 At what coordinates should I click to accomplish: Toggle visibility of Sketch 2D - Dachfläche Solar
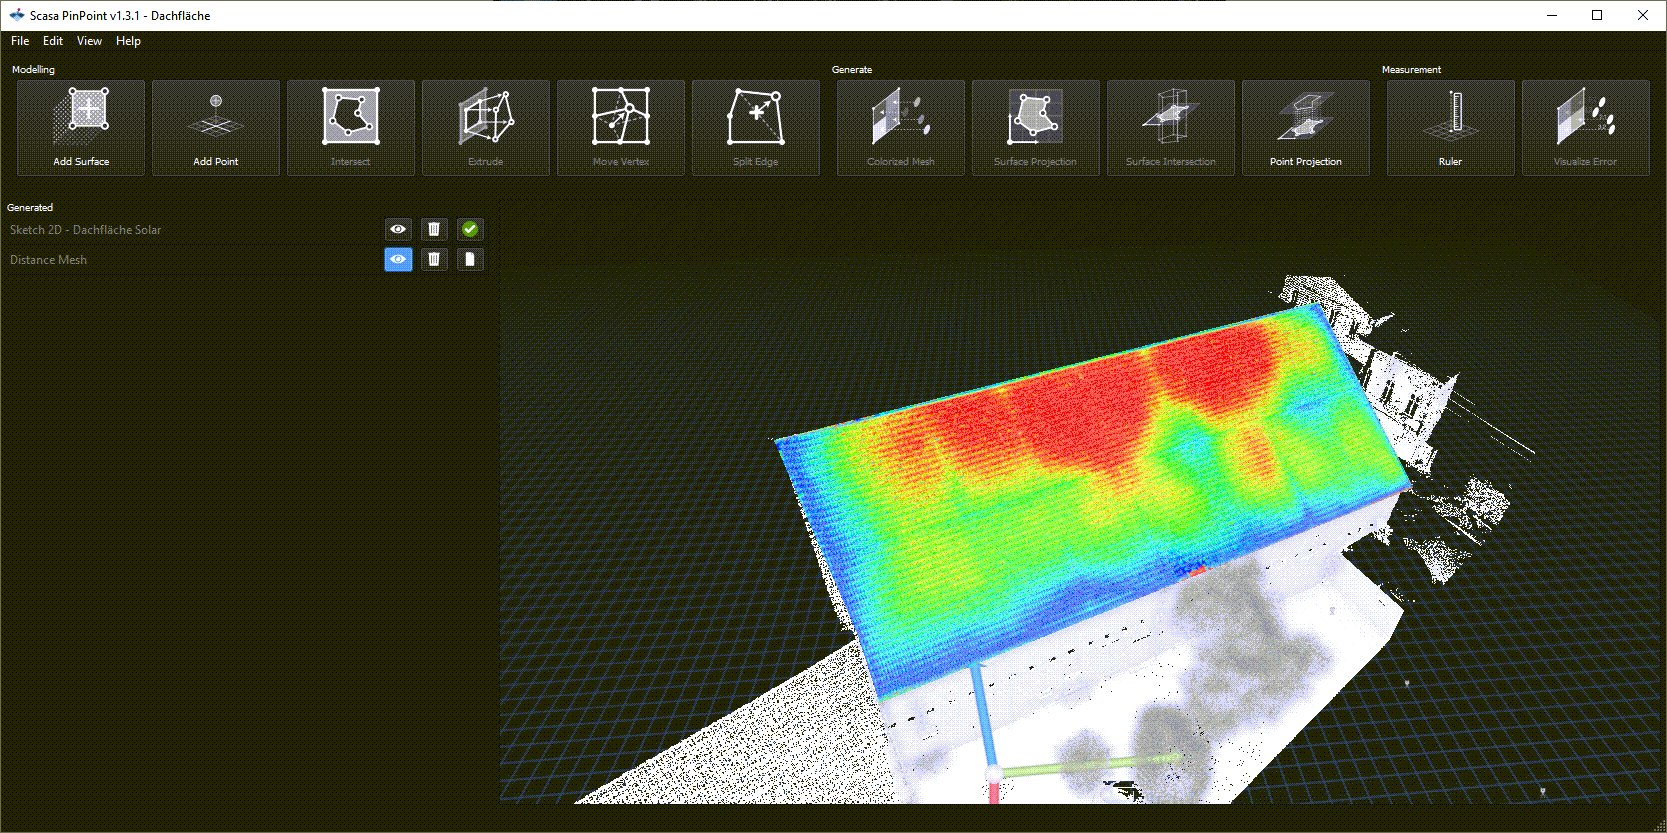(398, 229)
